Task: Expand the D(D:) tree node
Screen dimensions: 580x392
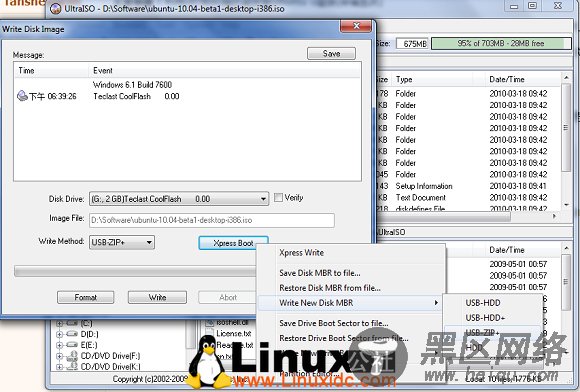Action: click(x=59, y=334)
